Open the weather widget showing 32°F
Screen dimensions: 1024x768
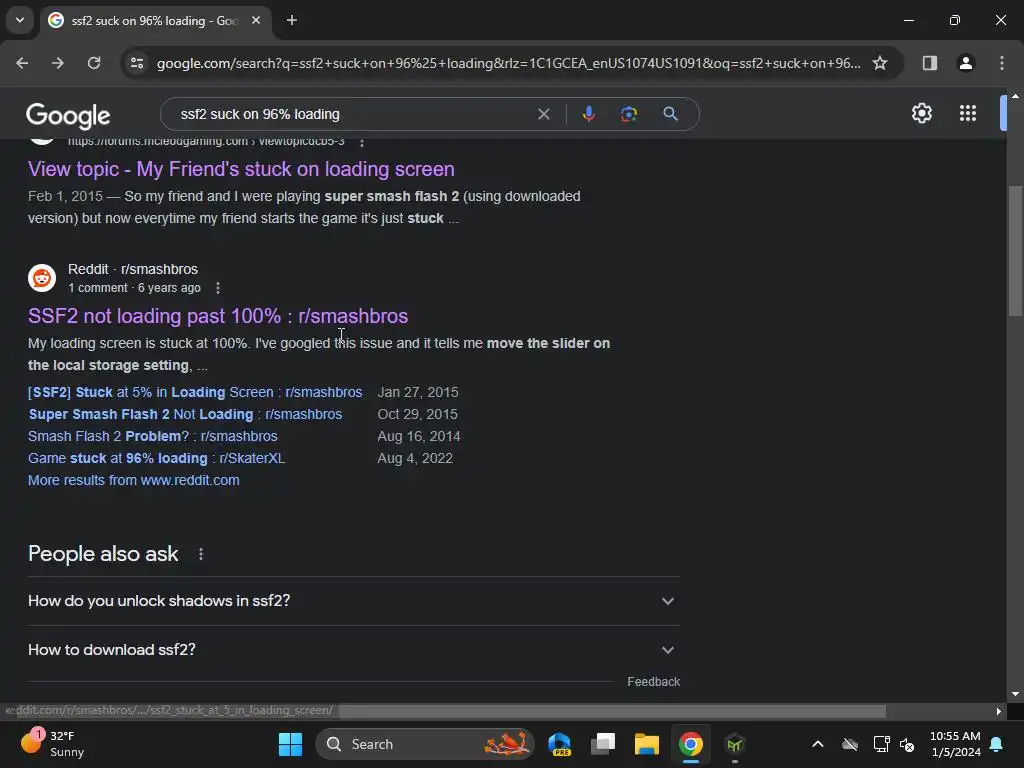[x=52, y=744]
